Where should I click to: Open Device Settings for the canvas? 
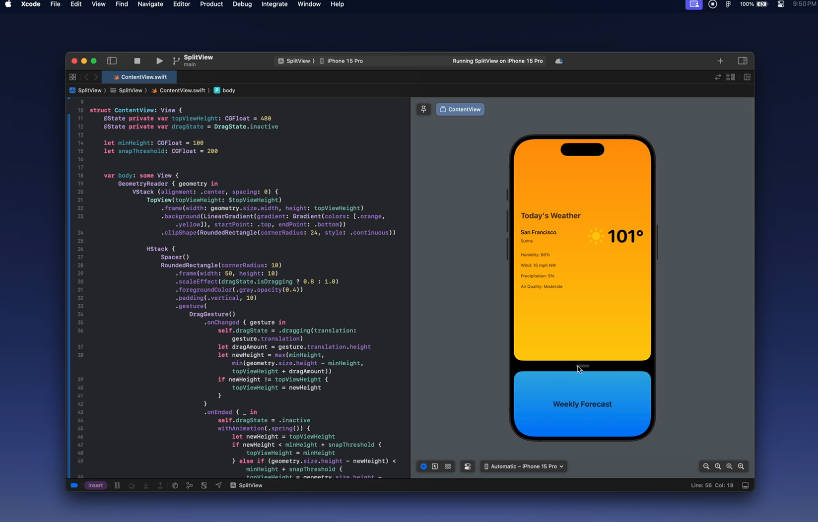click(467, 467)
